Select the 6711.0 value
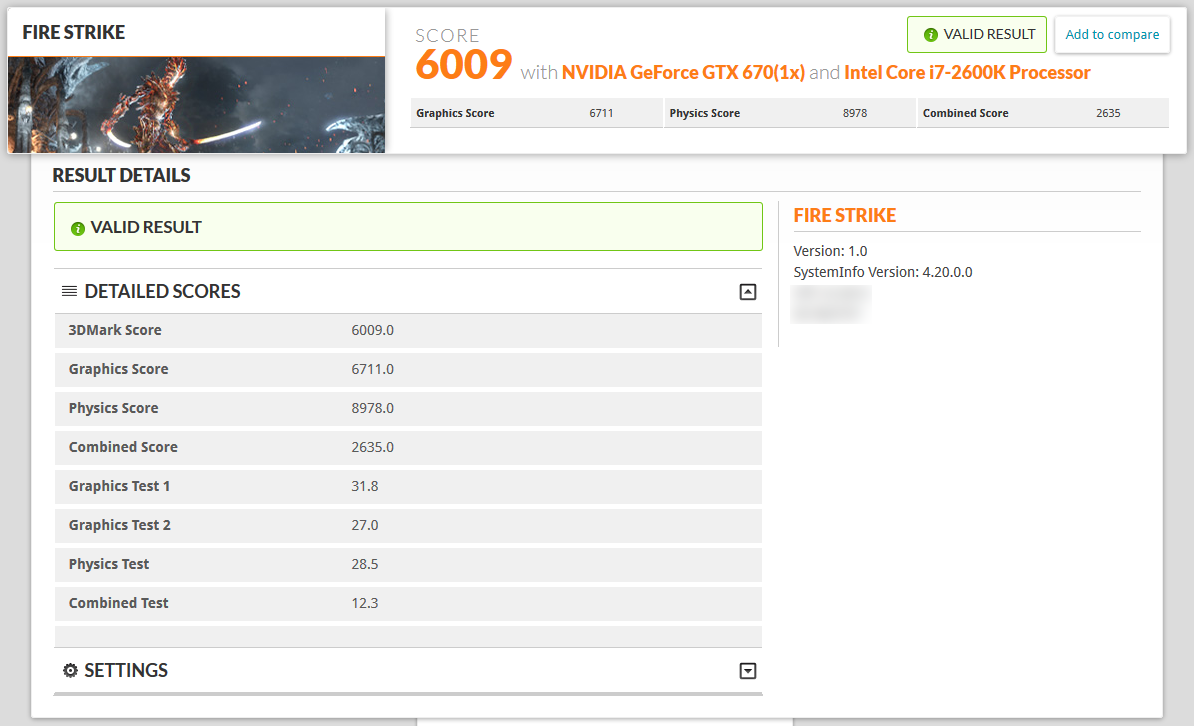 coord(372,369)
